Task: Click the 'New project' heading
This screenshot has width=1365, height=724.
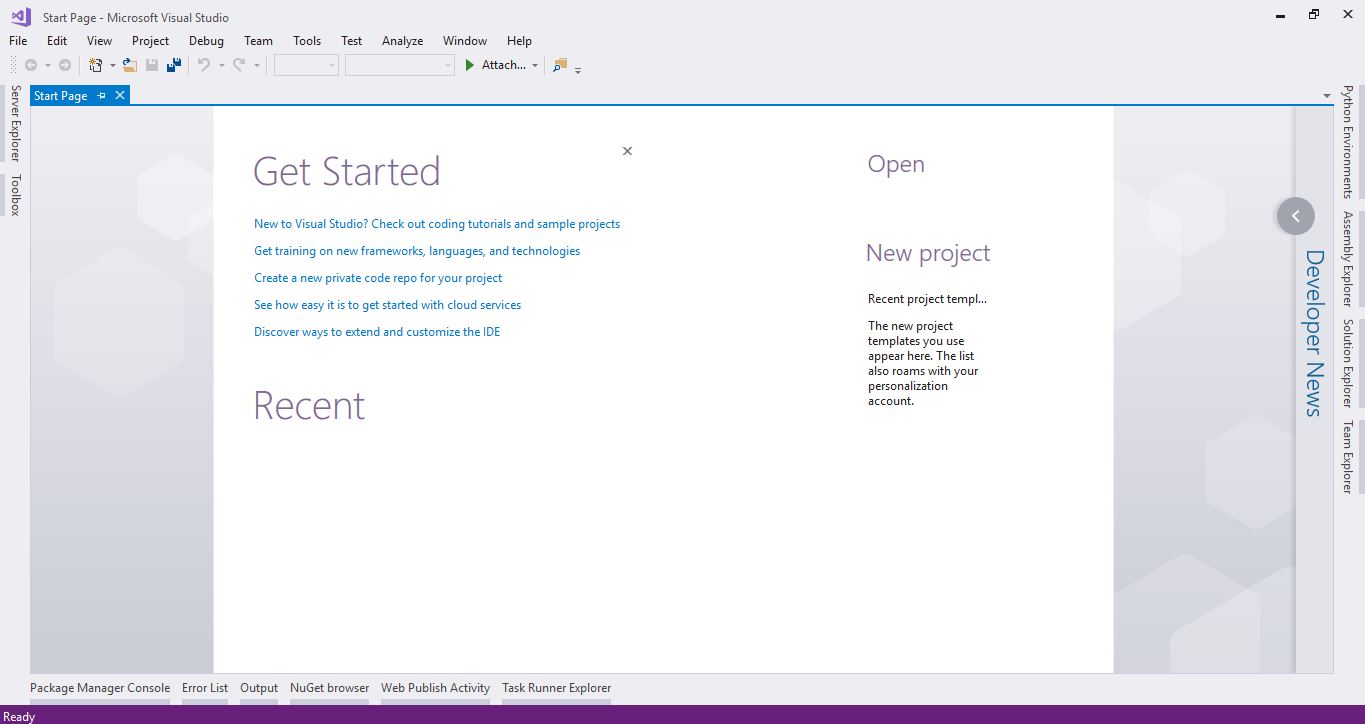Action: click(928, 253)
